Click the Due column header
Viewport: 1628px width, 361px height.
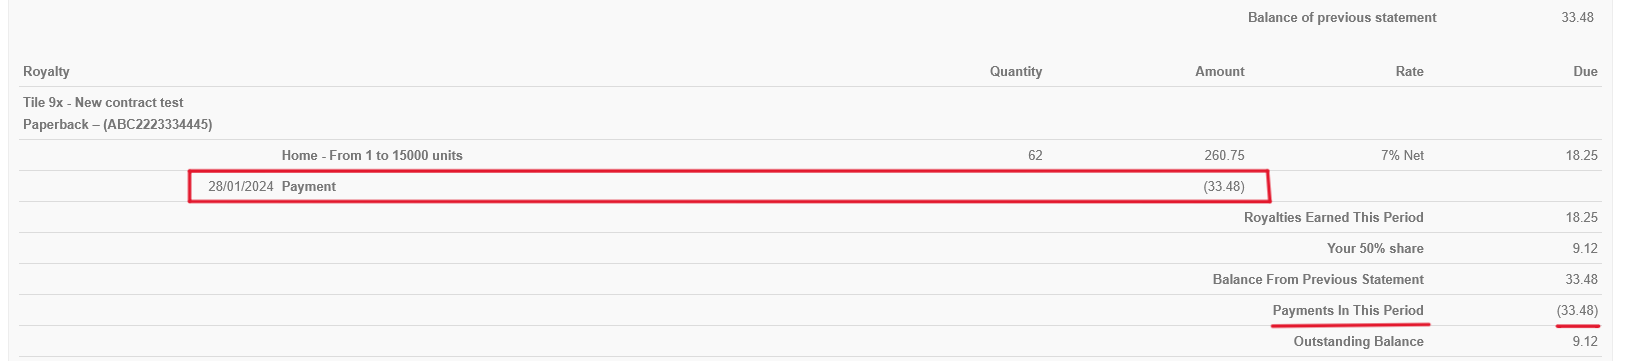(1585, 71)
